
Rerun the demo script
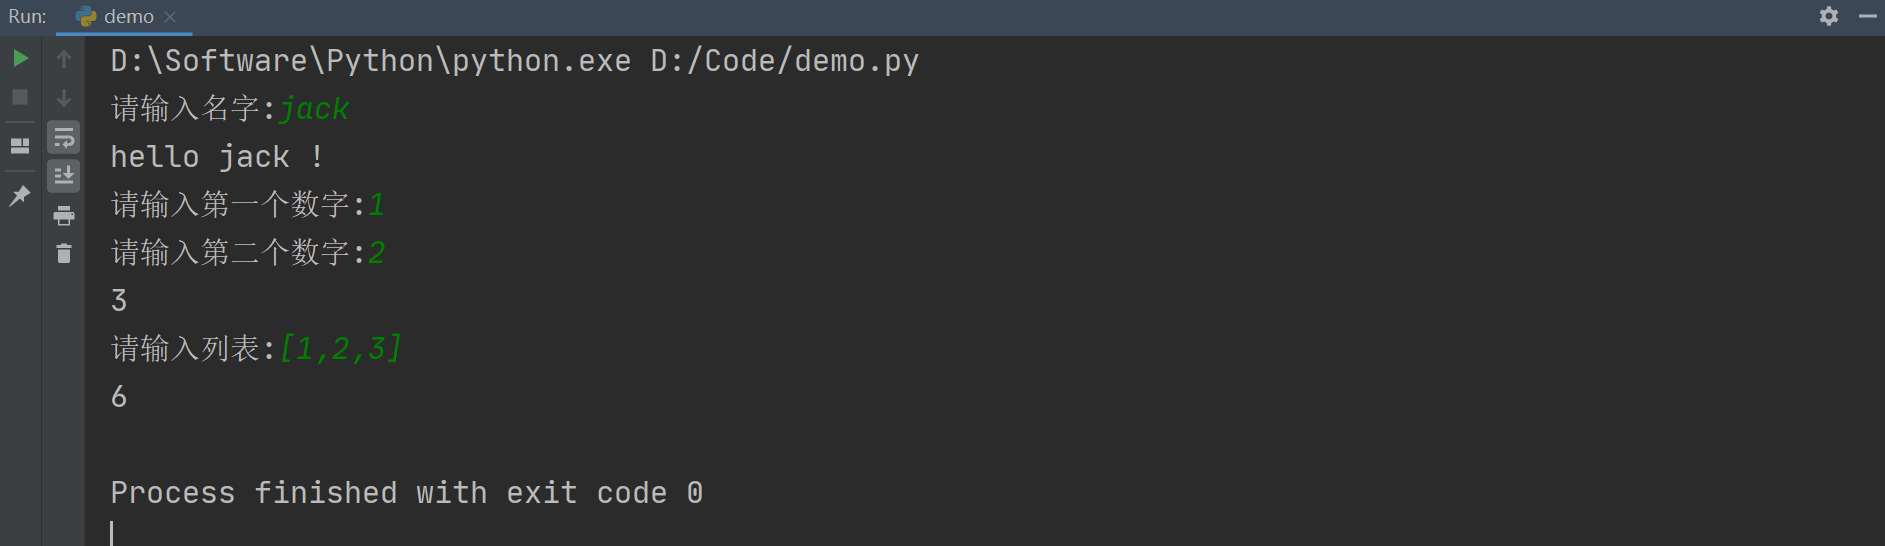[20, 59]
